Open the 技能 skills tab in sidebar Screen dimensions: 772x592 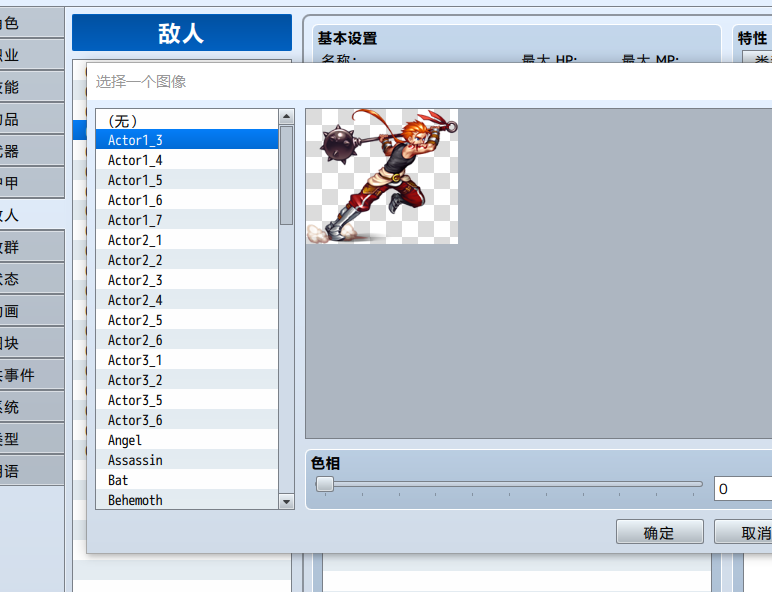32,87
